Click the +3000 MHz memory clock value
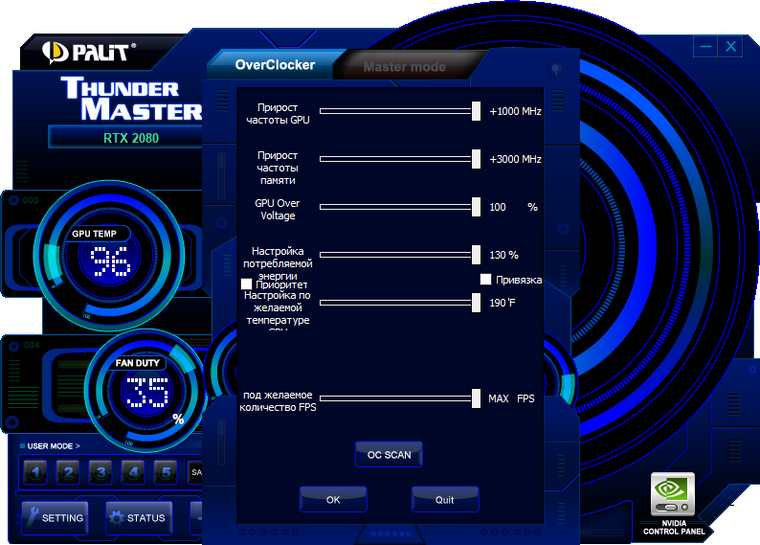760x545 pixels. [x=515, y=159]
